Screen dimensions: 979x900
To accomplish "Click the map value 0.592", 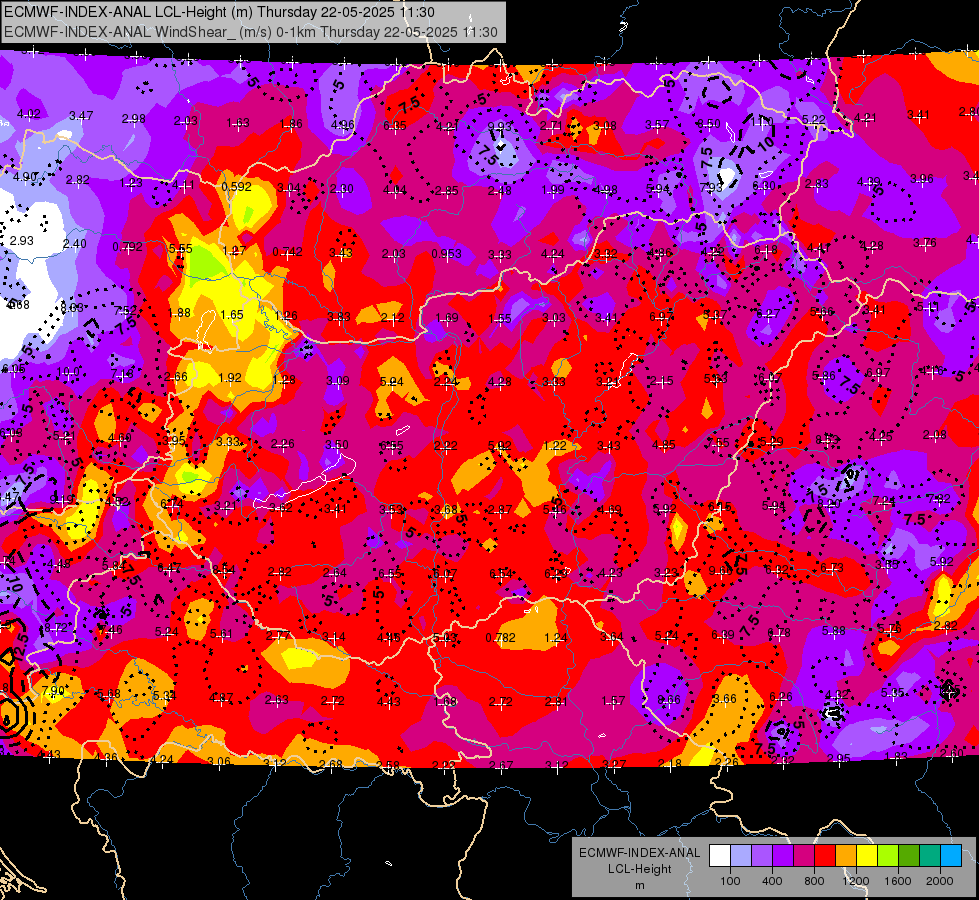I will point(237,186).
